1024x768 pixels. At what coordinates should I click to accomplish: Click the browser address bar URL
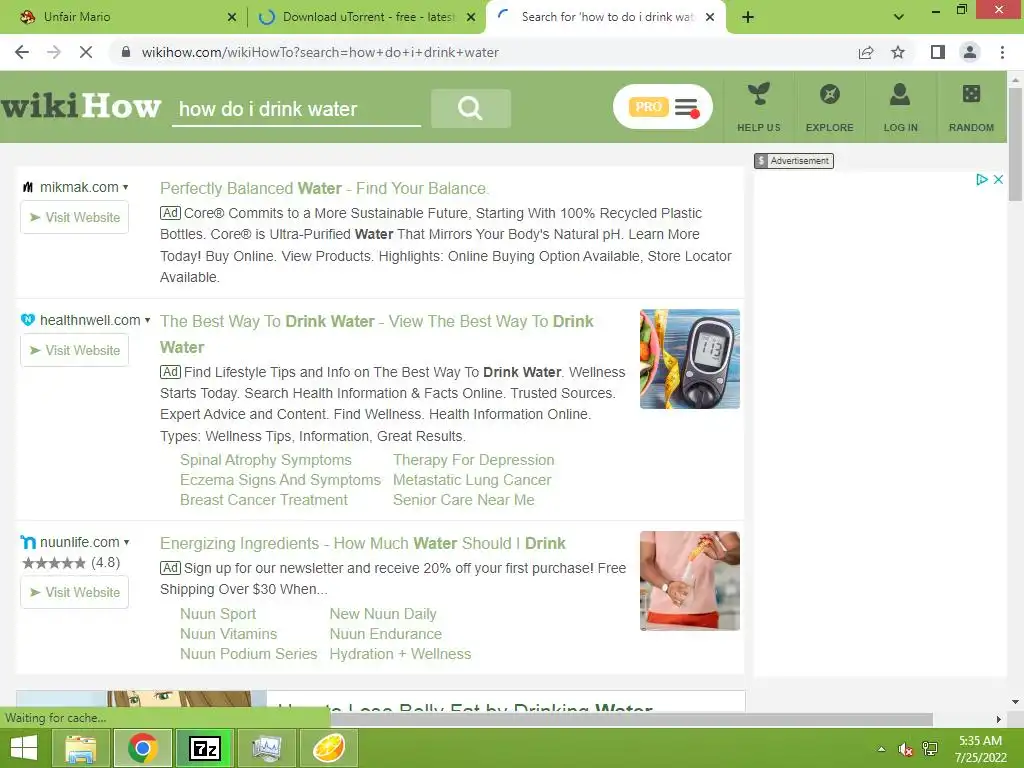point(320,52)
